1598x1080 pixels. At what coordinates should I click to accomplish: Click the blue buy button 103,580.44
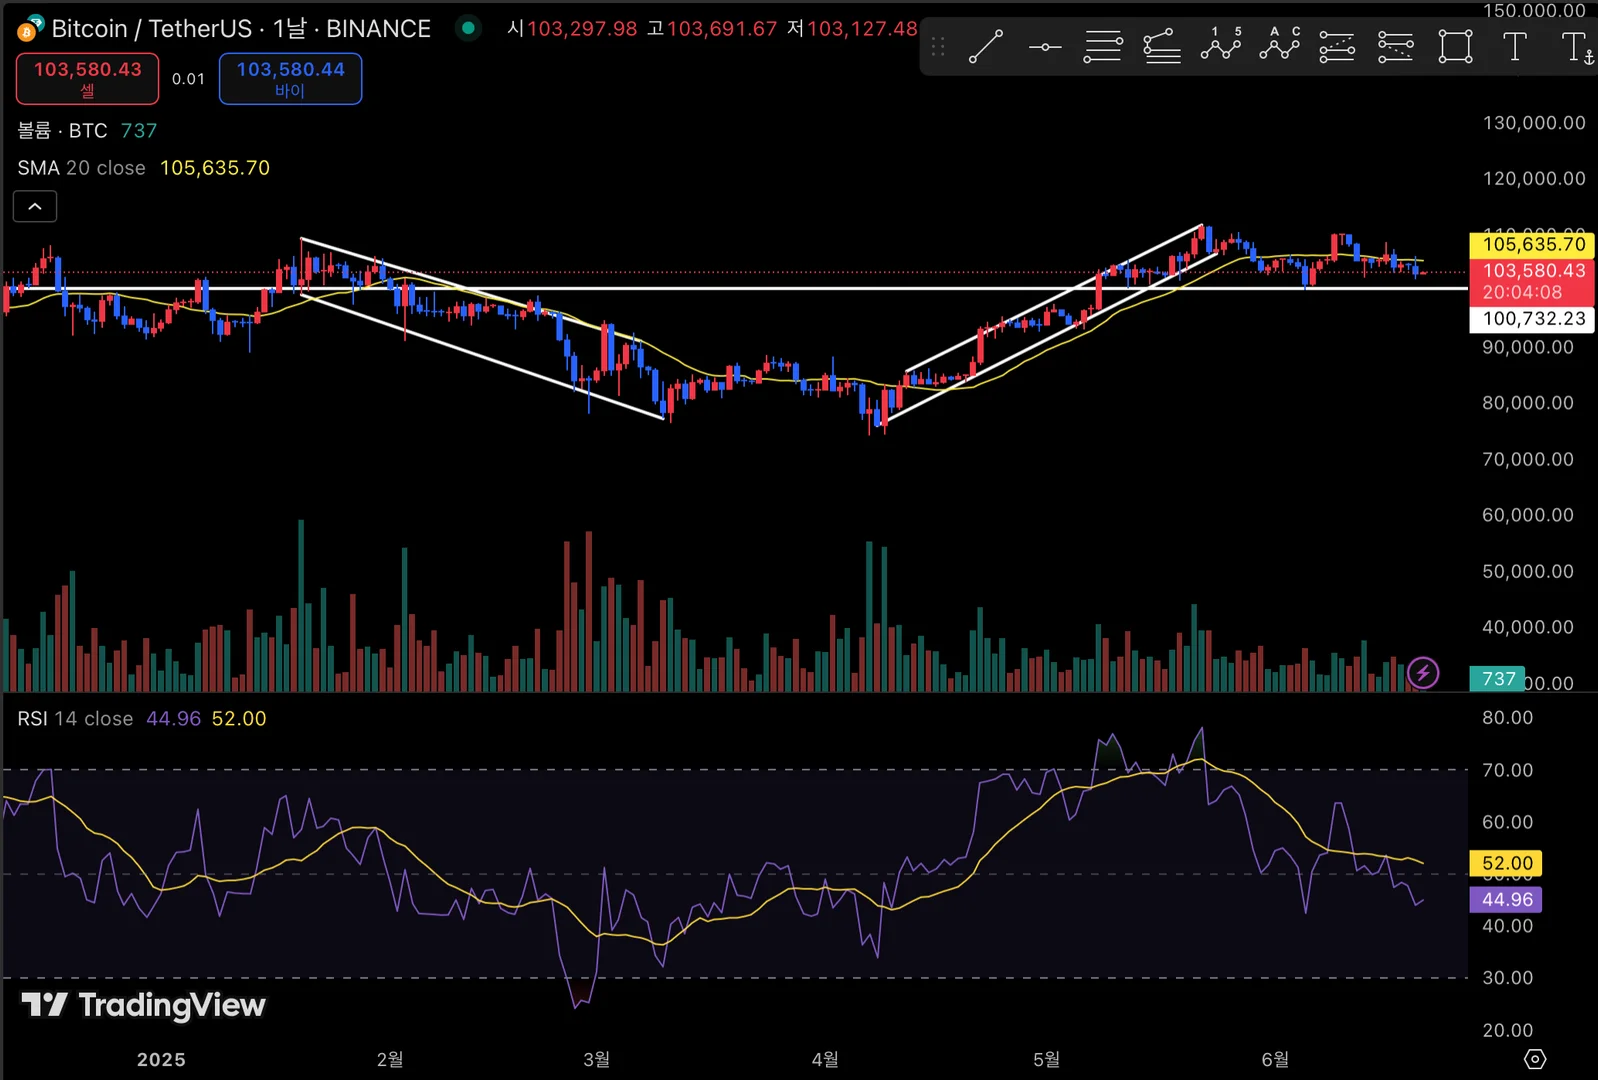coord(290,78)
